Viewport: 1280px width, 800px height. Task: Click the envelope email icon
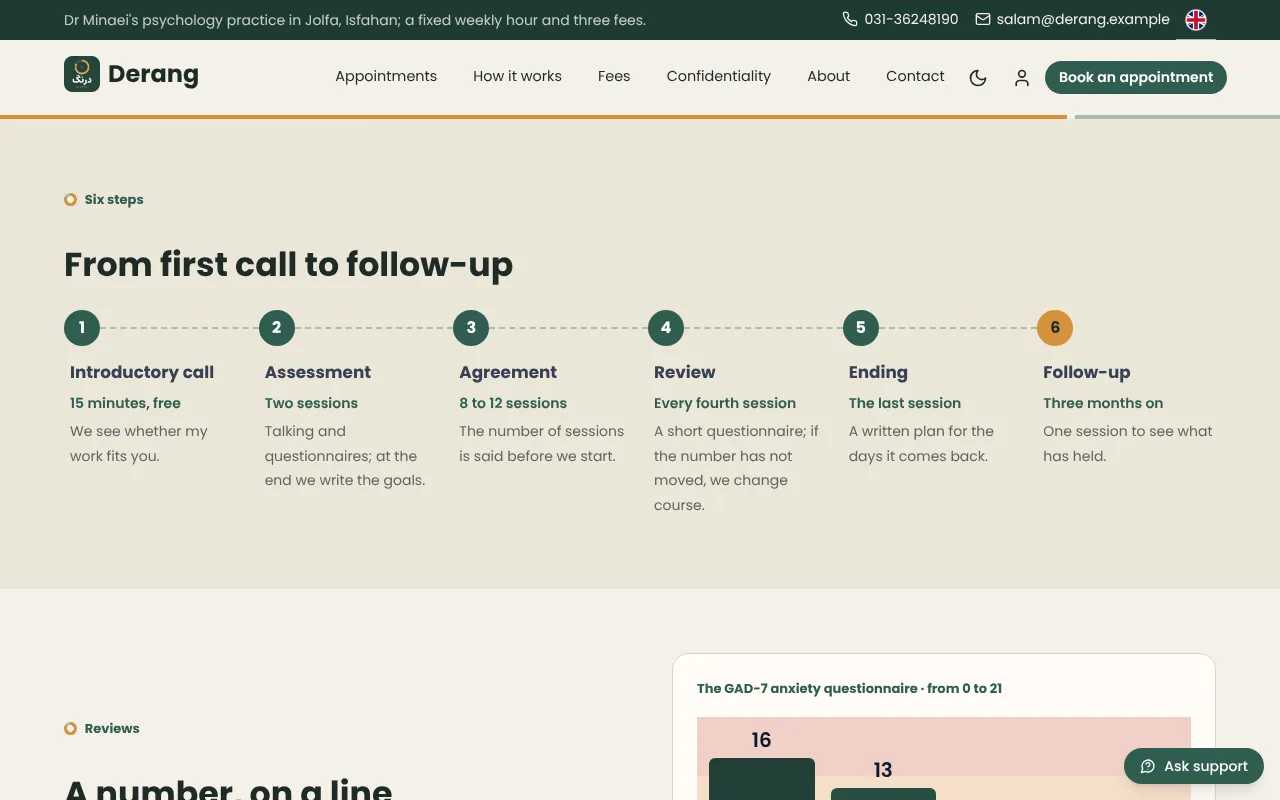coord(983,19)
